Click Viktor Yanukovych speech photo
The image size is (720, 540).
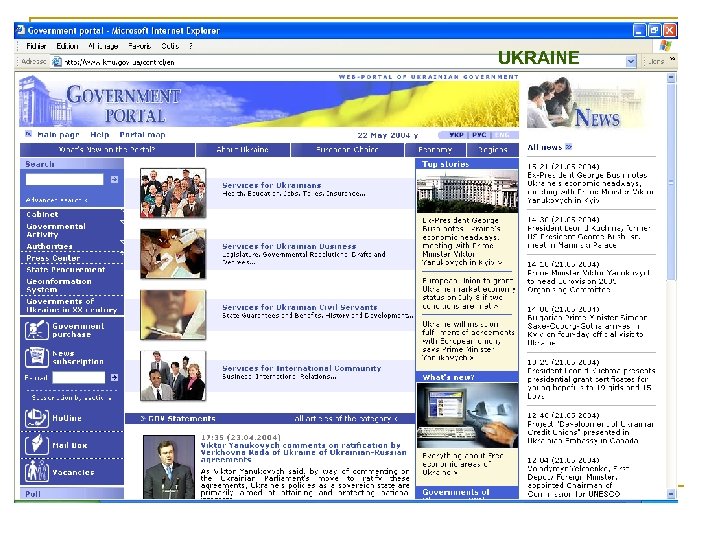click(169, 467)
